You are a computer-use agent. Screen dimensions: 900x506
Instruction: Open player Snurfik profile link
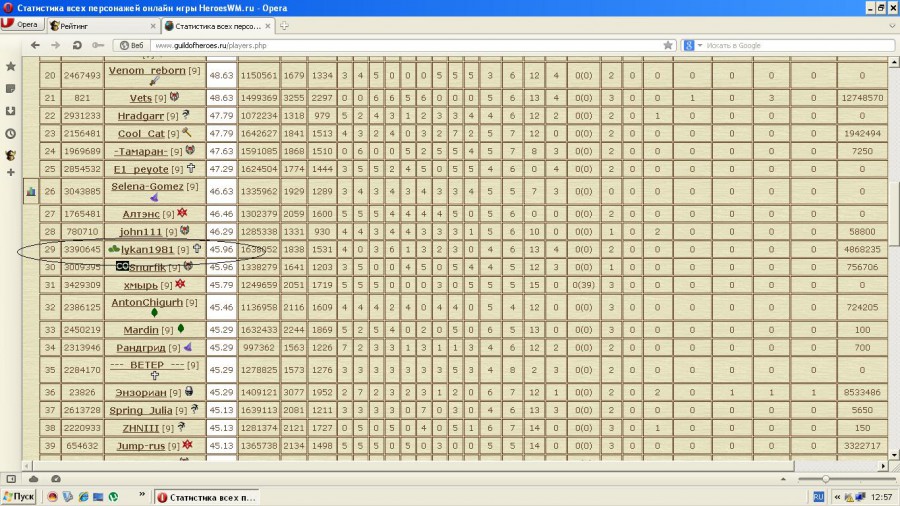pyautogui.click(x=148, y=267)
